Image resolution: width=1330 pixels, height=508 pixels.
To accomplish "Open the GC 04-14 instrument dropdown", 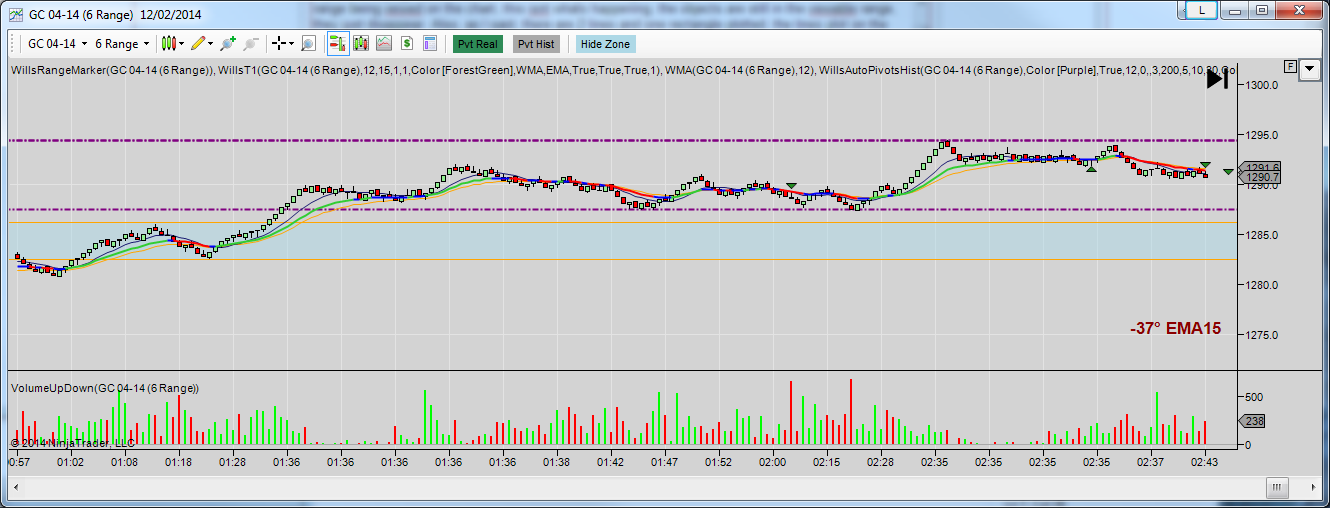I will 57,44.
